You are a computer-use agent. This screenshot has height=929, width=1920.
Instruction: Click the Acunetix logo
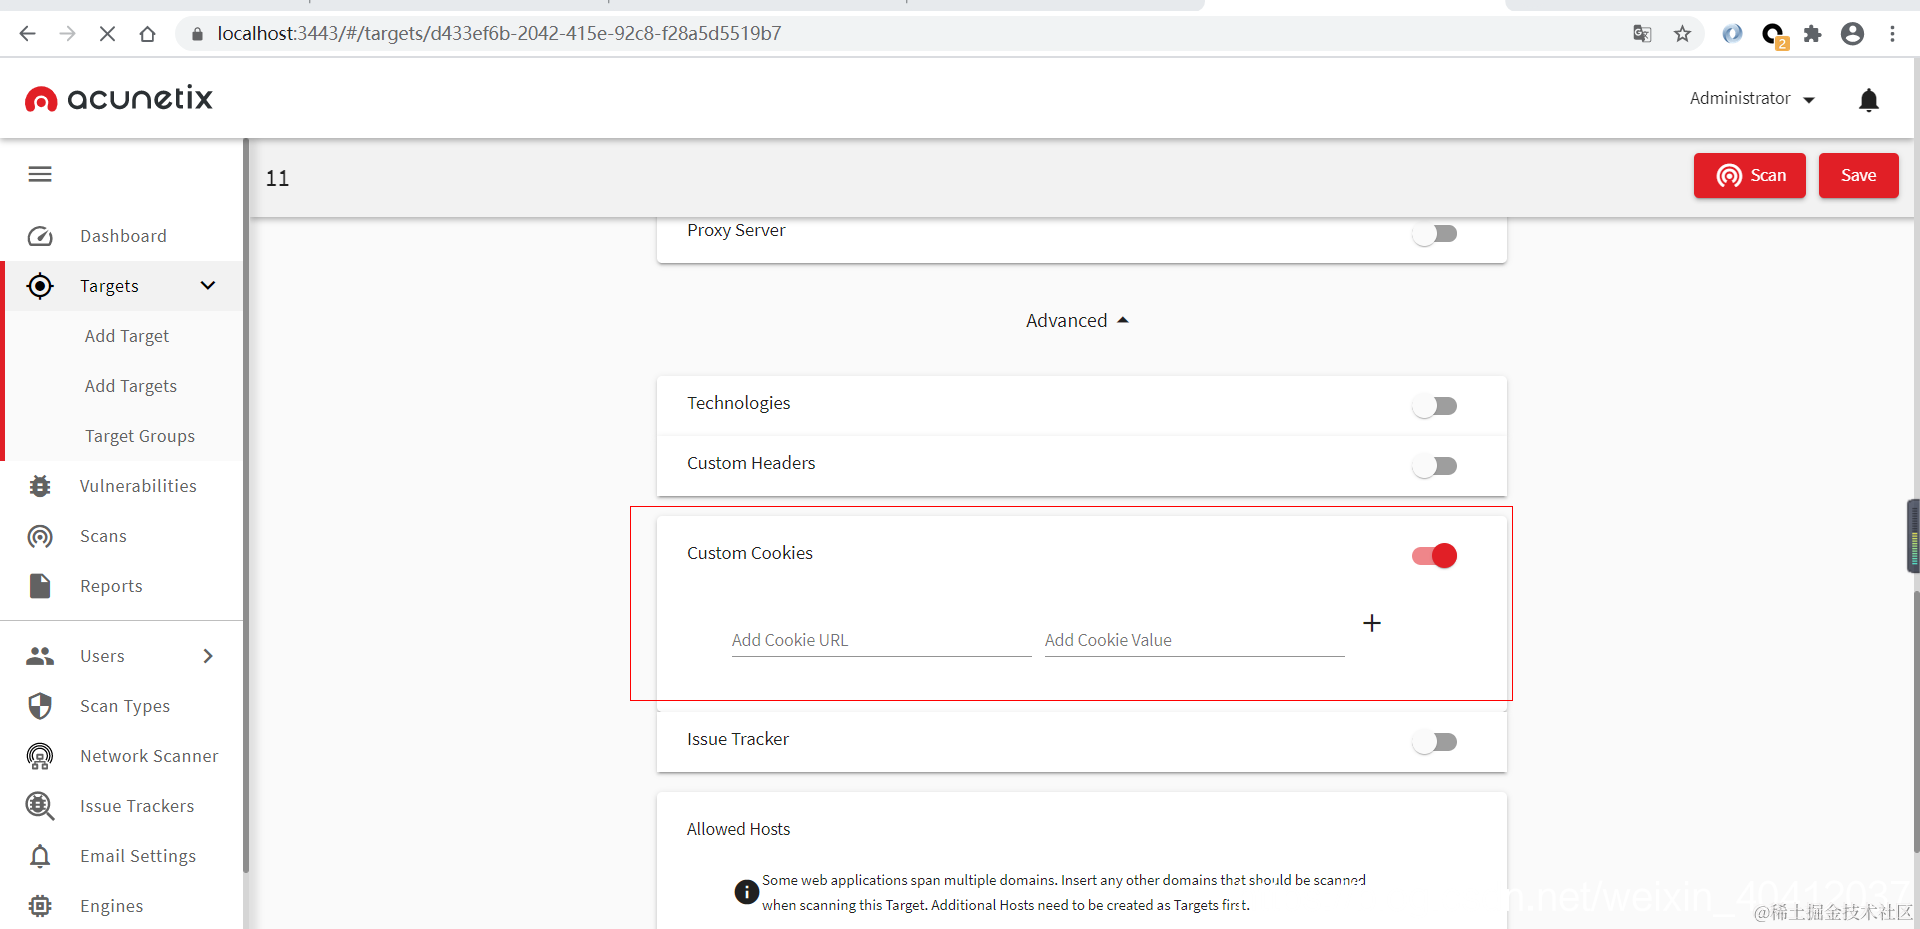coord(119,98)
